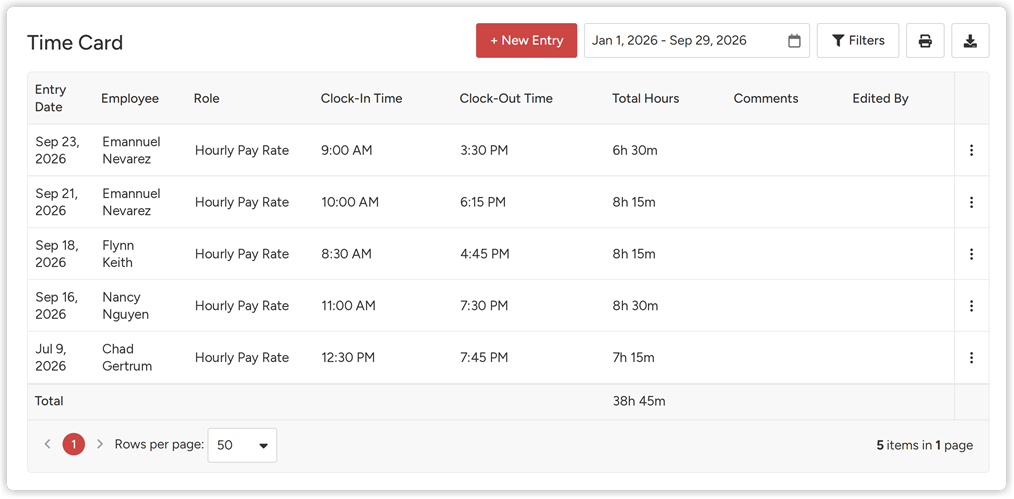Click the 4:45 PM clock-out cell
The width and height of the screenshot is (1014, 499).
[485, 254]
